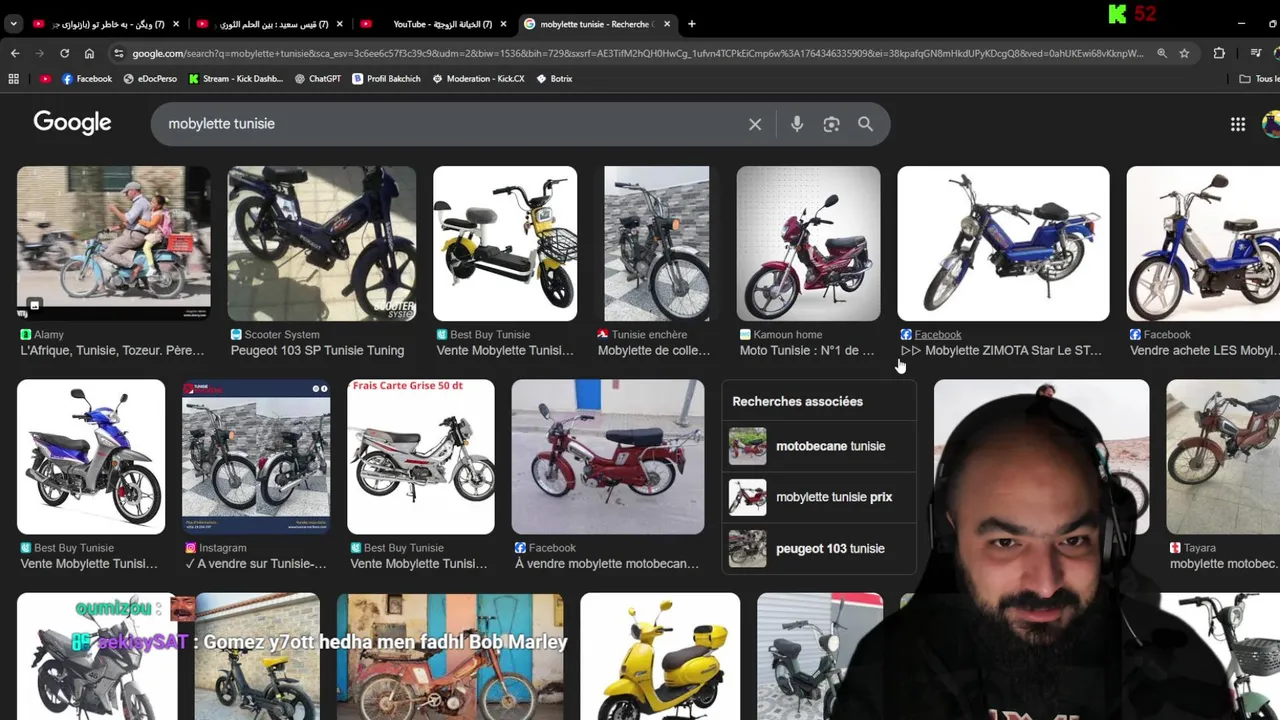Select related search motobecane tunisie
Viewport: 1280px width, 720px height.
point(819,446)
